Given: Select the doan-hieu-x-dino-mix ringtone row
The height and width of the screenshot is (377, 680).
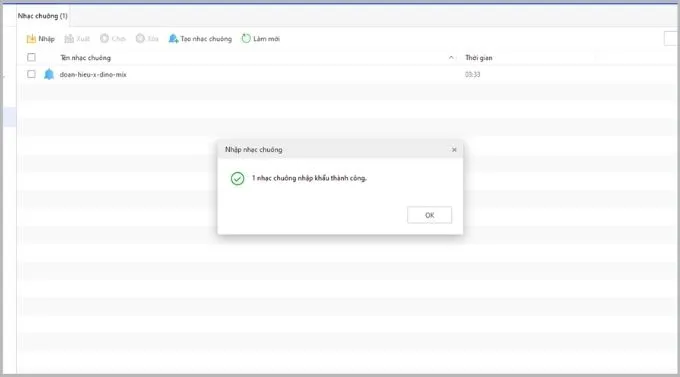Looking at the screenshot, I should point(347,74).
